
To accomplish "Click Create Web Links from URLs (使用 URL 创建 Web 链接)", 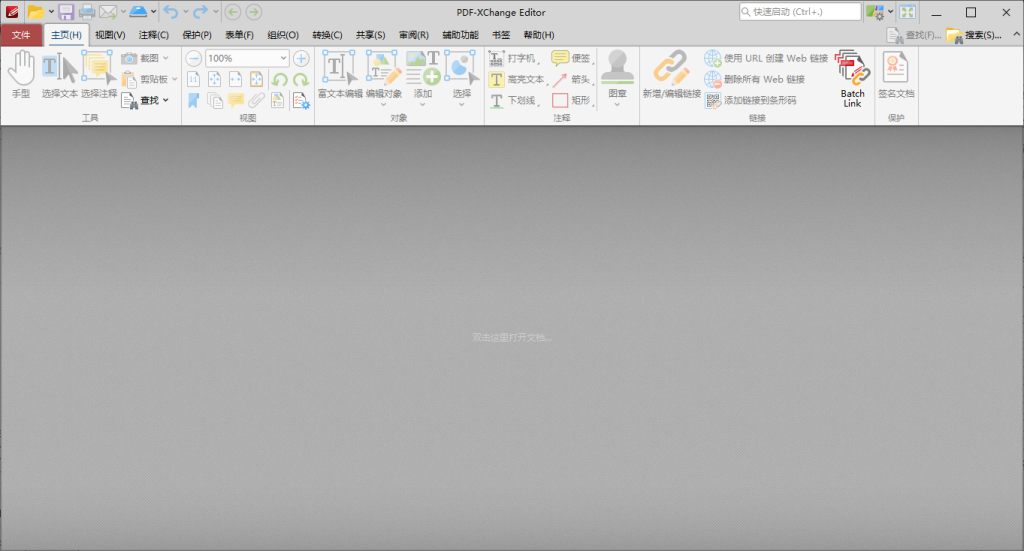I will pos(766,58).
